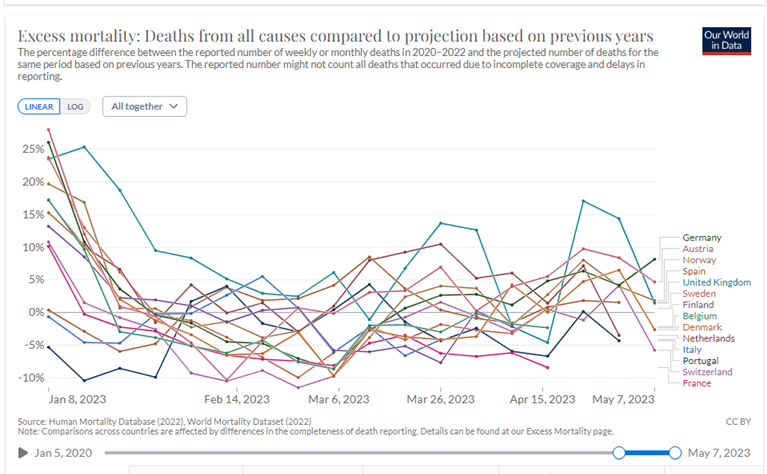
Task: Highlight the United Kingdom legend entry
Action: coord(716,282)
